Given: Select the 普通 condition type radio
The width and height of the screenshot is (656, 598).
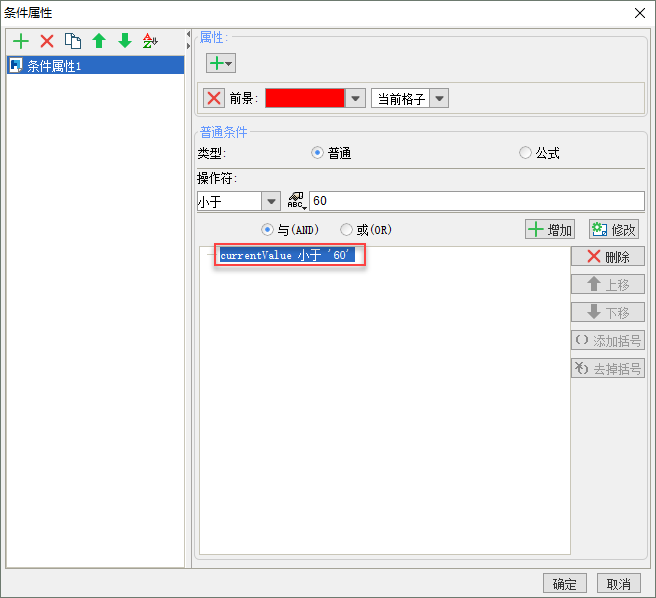Looking at the screenshot, I should (x=318, y=153).
